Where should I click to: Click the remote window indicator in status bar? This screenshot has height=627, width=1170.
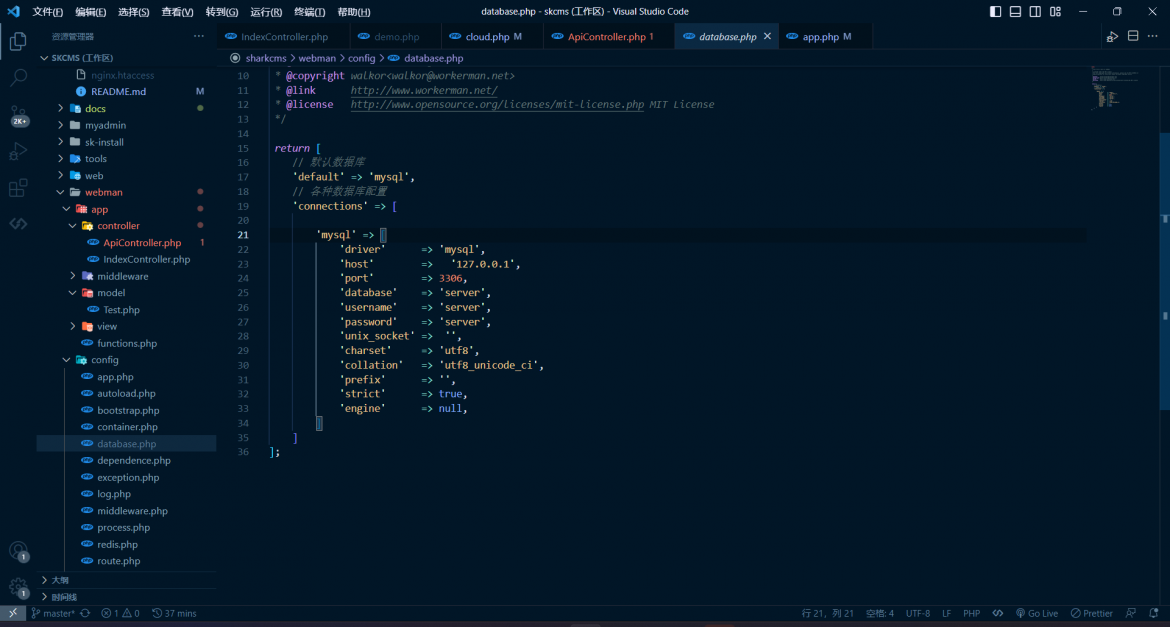pos(13,614)
